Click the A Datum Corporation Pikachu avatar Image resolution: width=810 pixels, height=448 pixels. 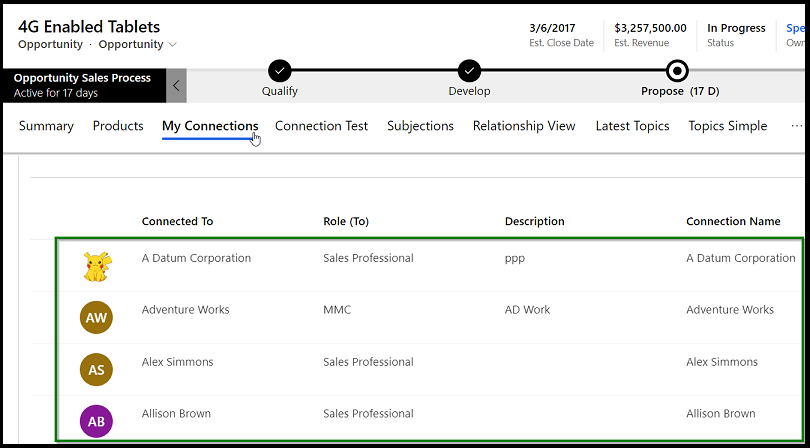97,265
